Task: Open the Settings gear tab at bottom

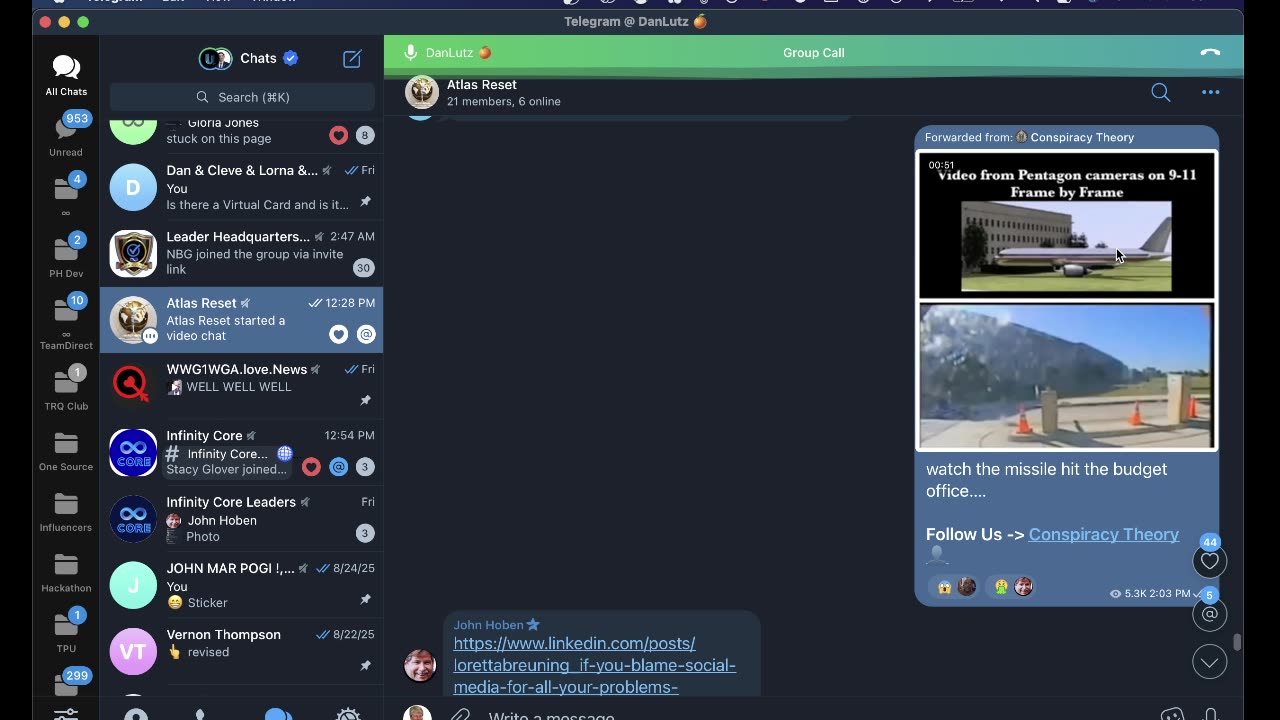Action: click(x=348, y=713)
